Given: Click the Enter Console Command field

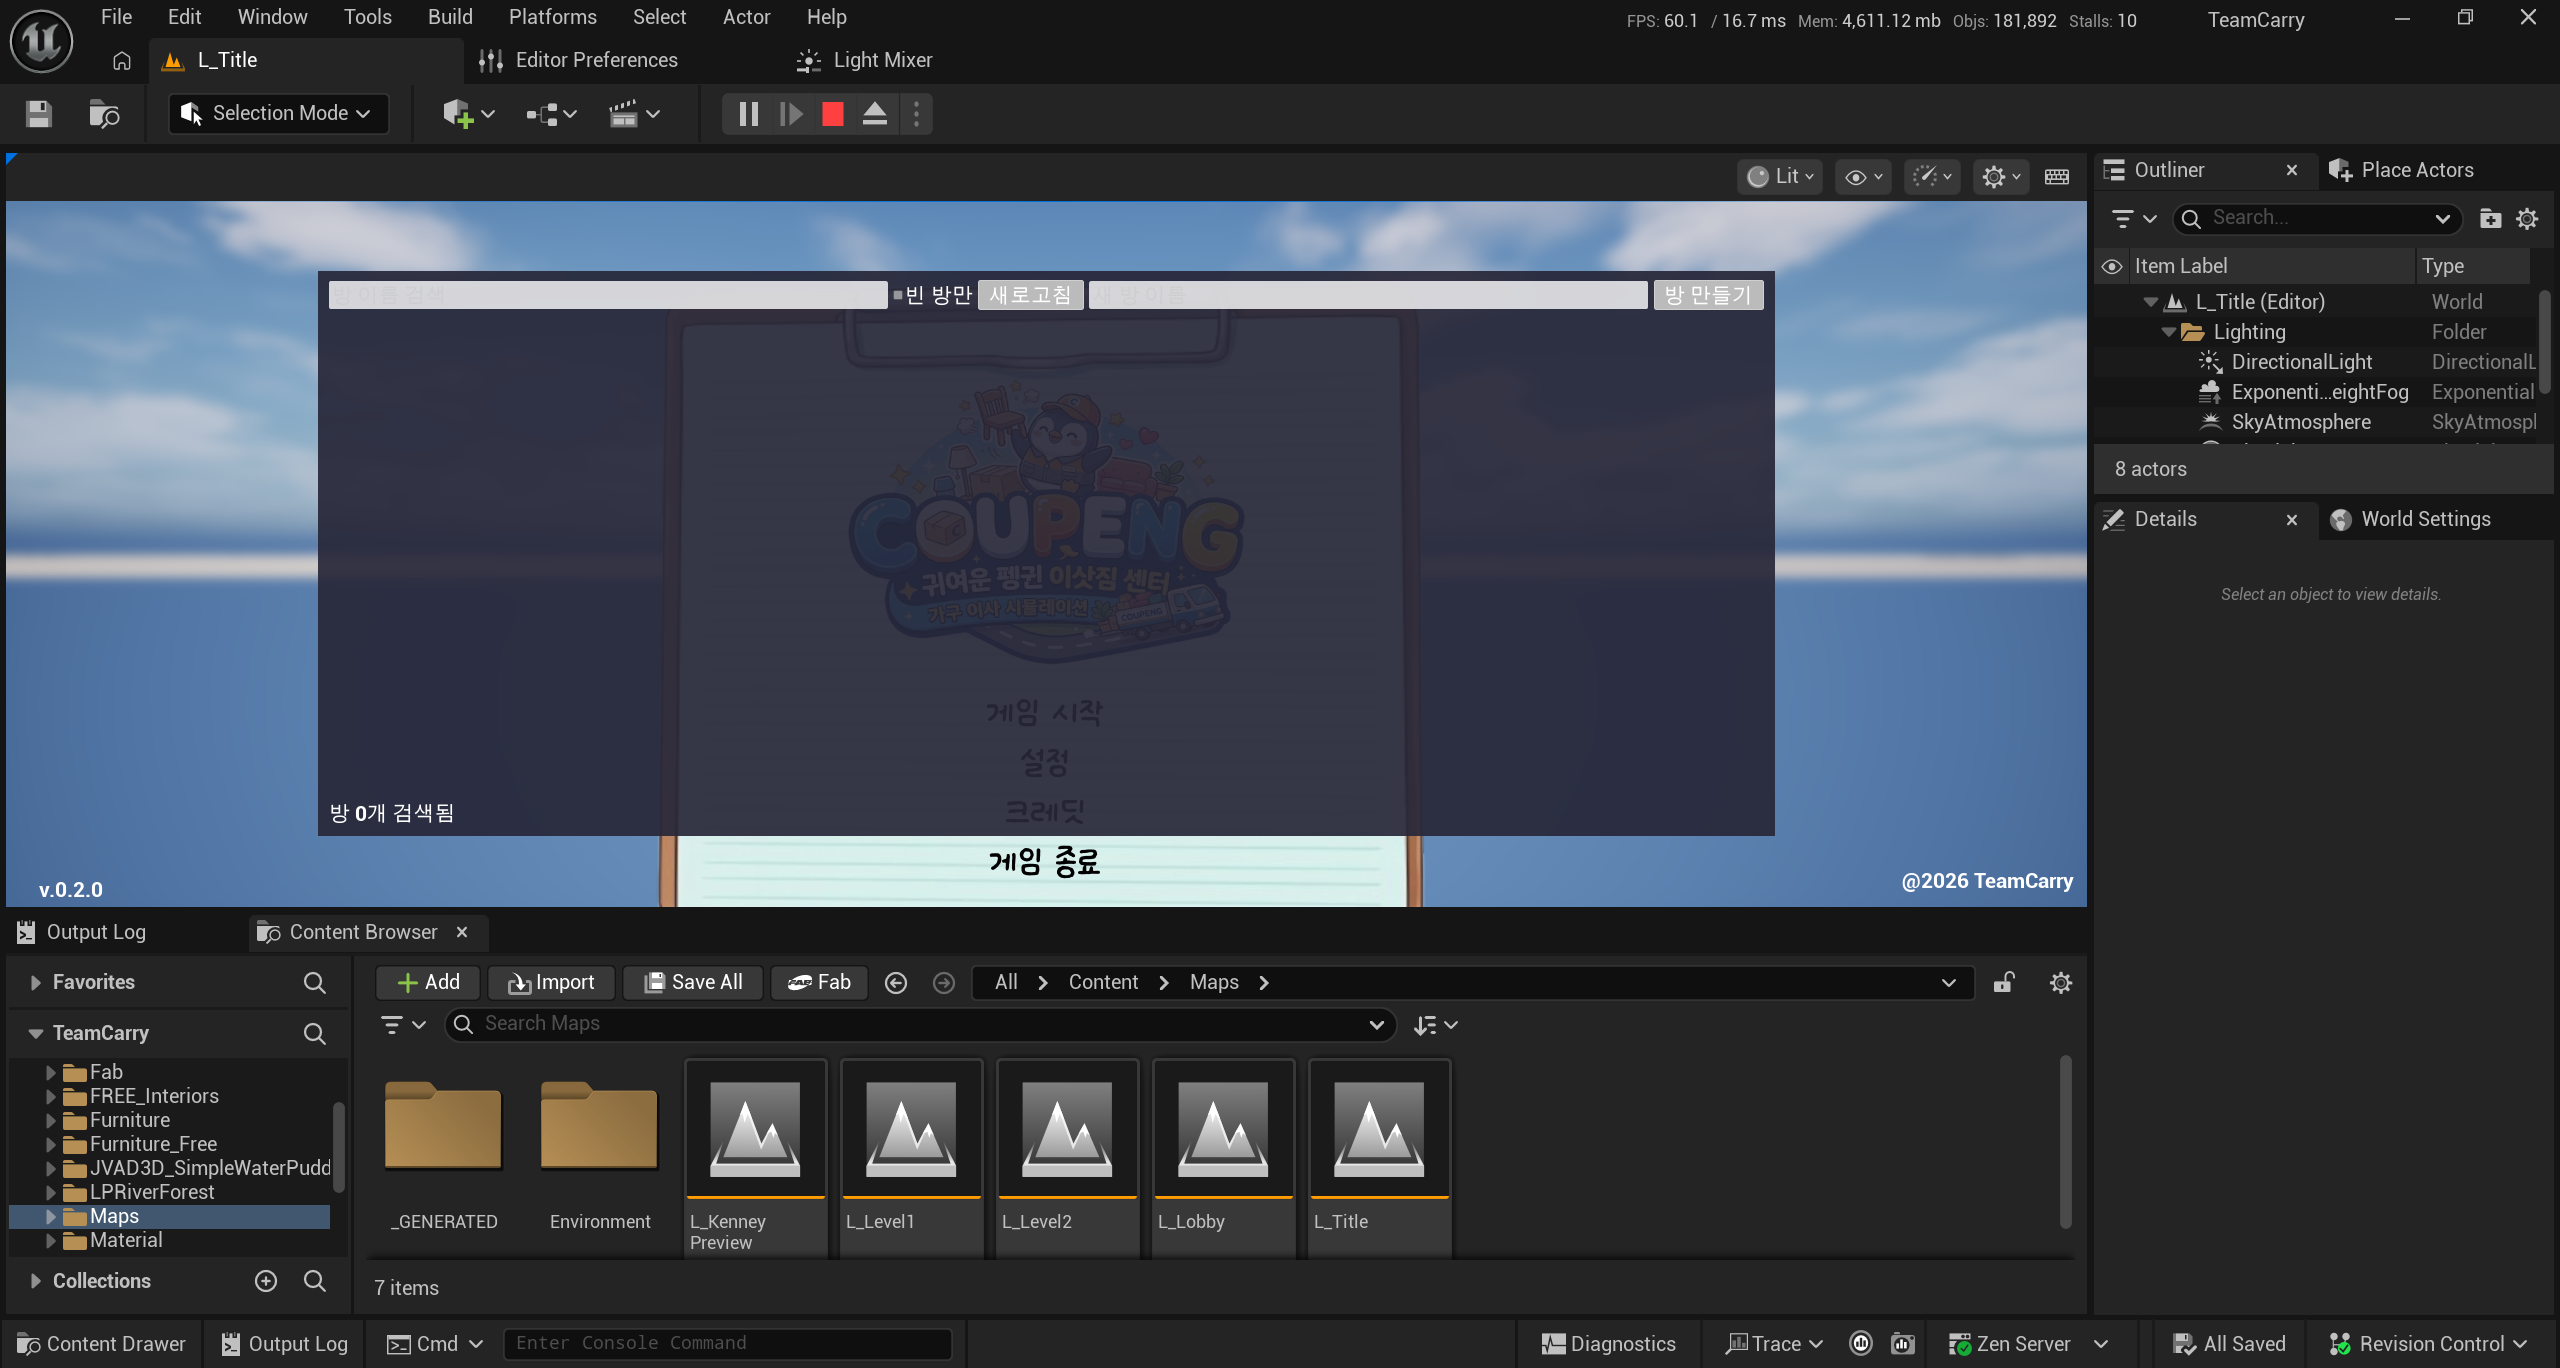Looking at the screenshot, I should 727,1344.
